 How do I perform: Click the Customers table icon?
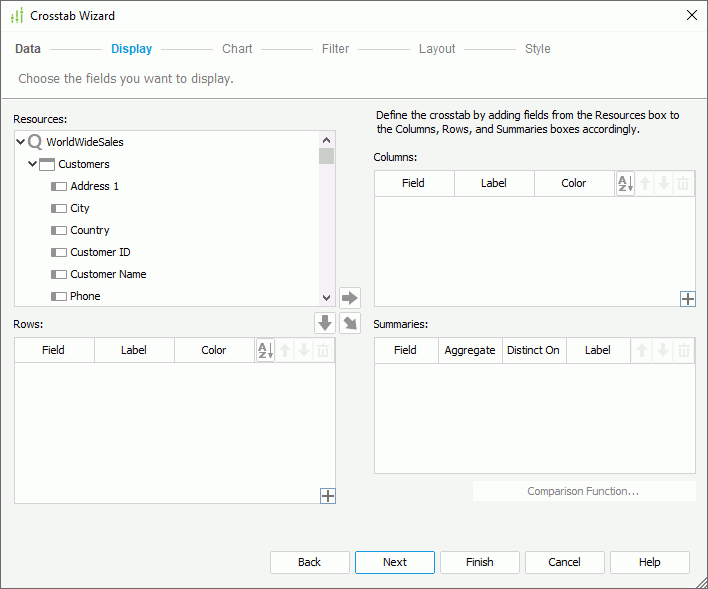(47, 164)
